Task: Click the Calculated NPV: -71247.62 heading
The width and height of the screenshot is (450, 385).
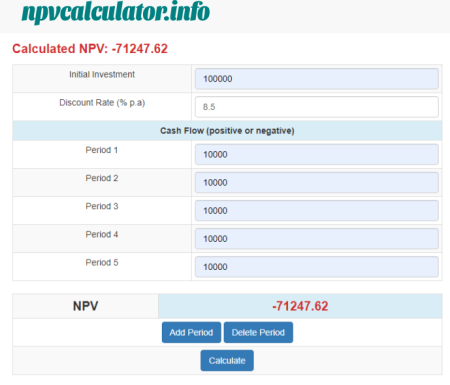Action: click(x=90, y=49)
